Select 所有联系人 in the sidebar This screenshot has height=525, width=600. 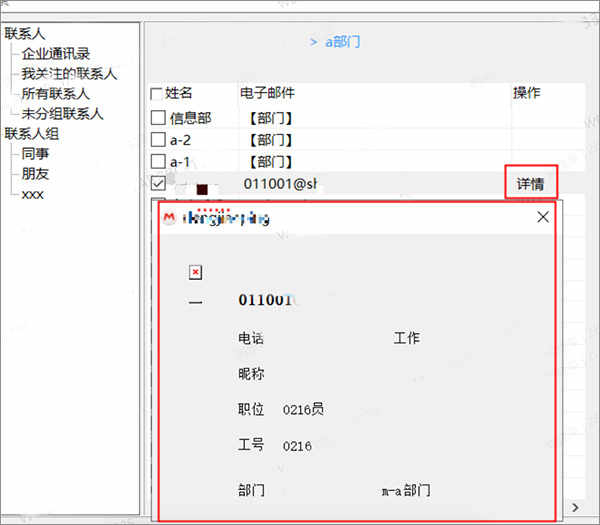55,93
